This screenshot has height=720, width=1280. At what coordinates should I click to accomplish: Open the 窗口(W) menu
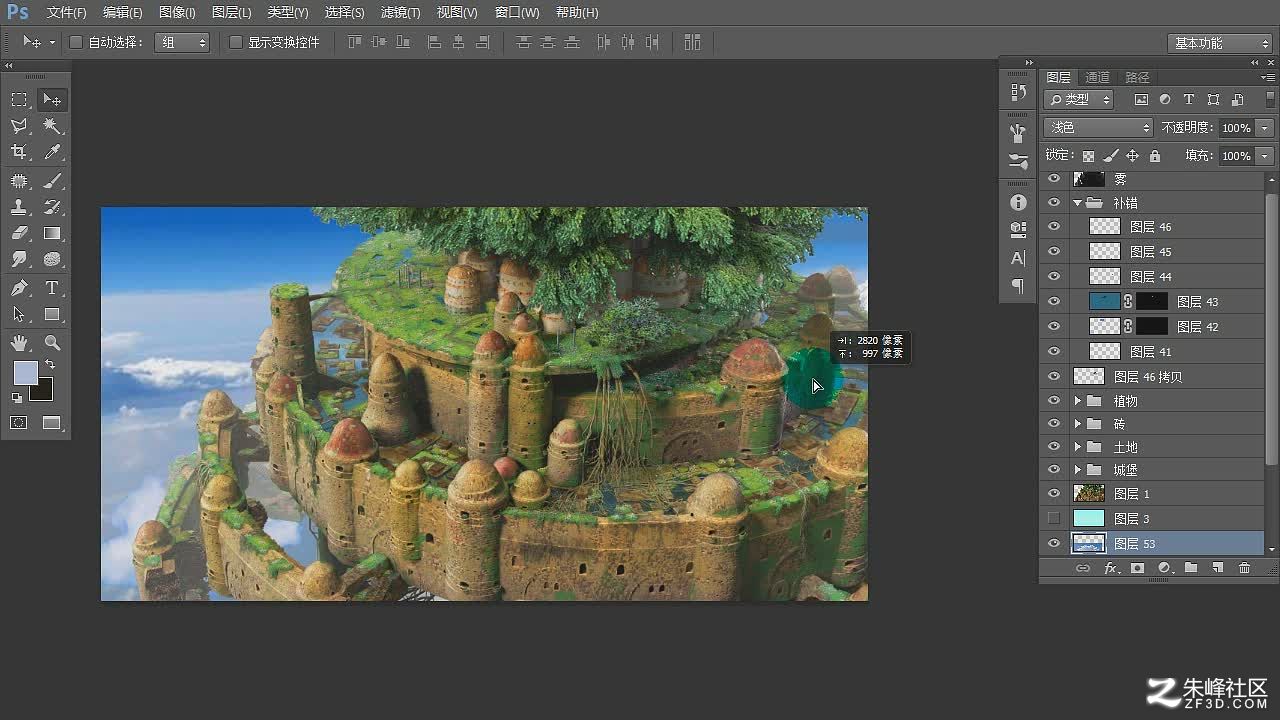[516, 13]
